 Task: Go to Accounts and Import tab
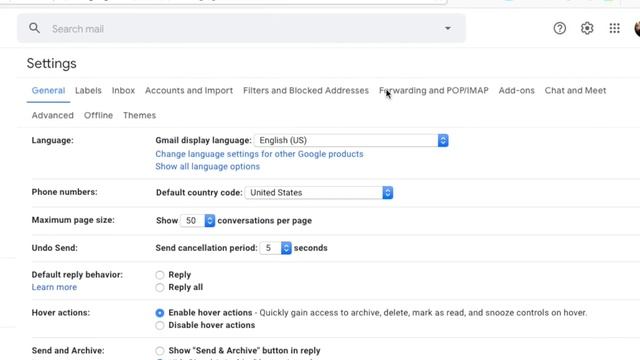point(189,91)
